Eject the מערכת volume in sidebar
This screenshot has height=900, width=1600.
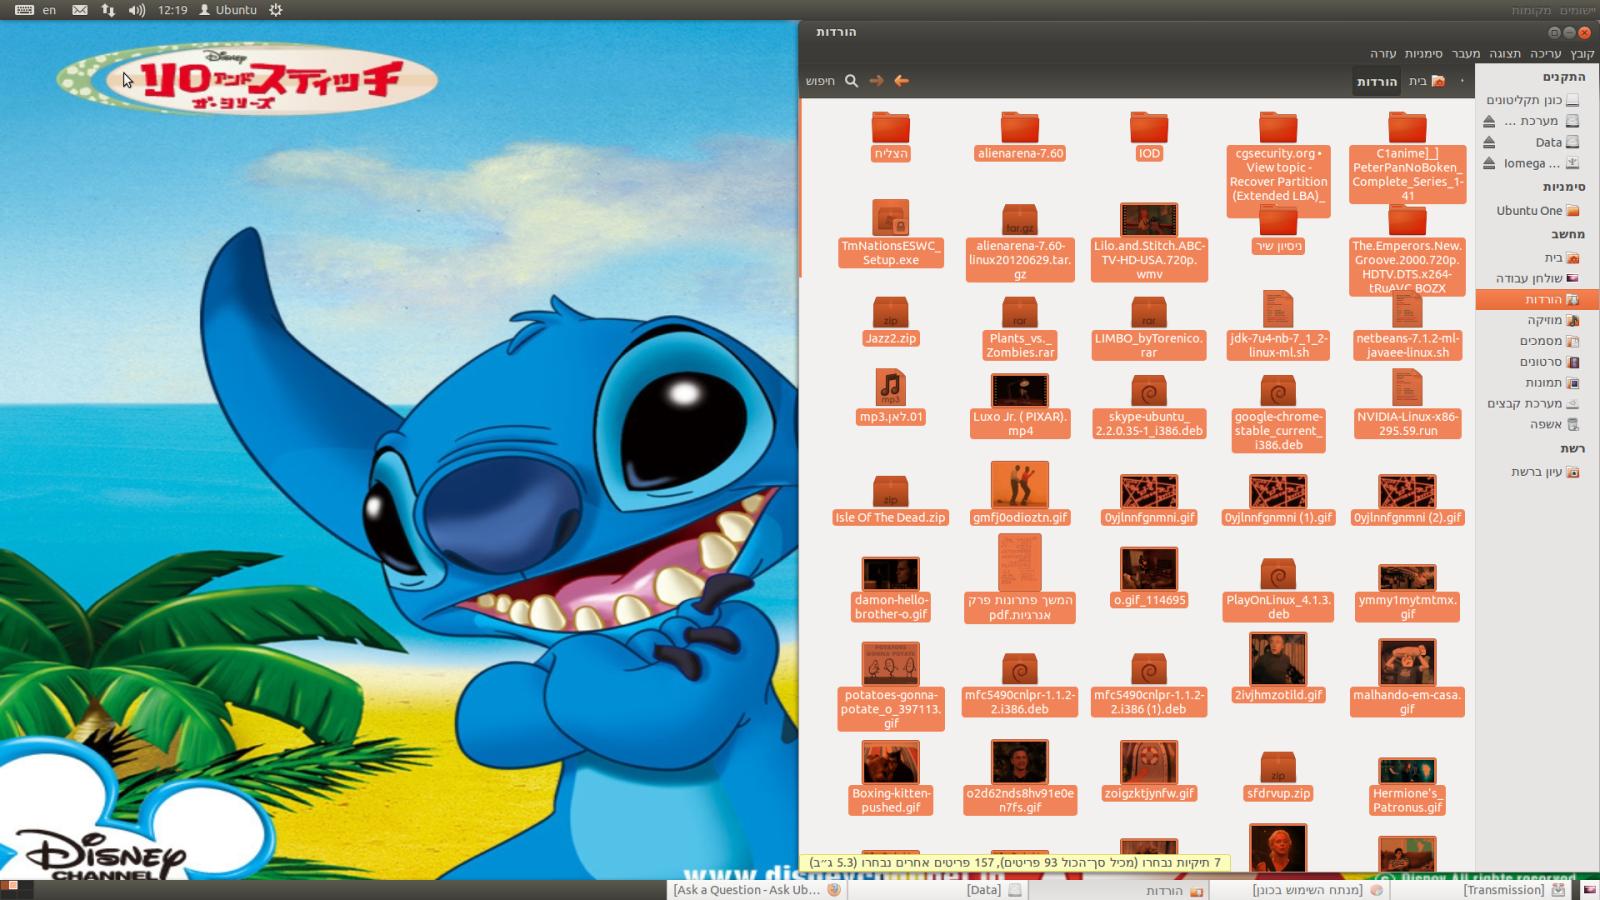coord(1489,121)
